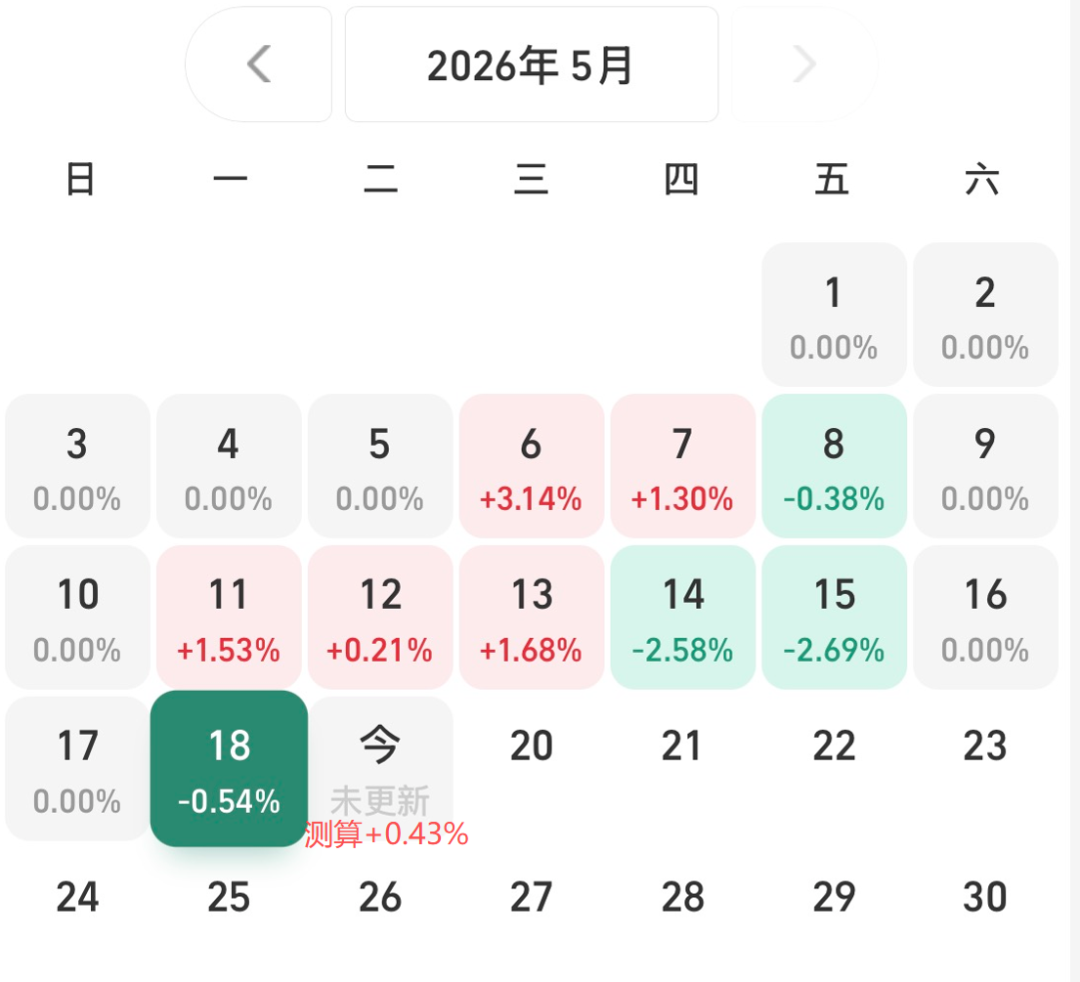
Task: Select May 4 day cell
Action: click(x=229, y=466)
